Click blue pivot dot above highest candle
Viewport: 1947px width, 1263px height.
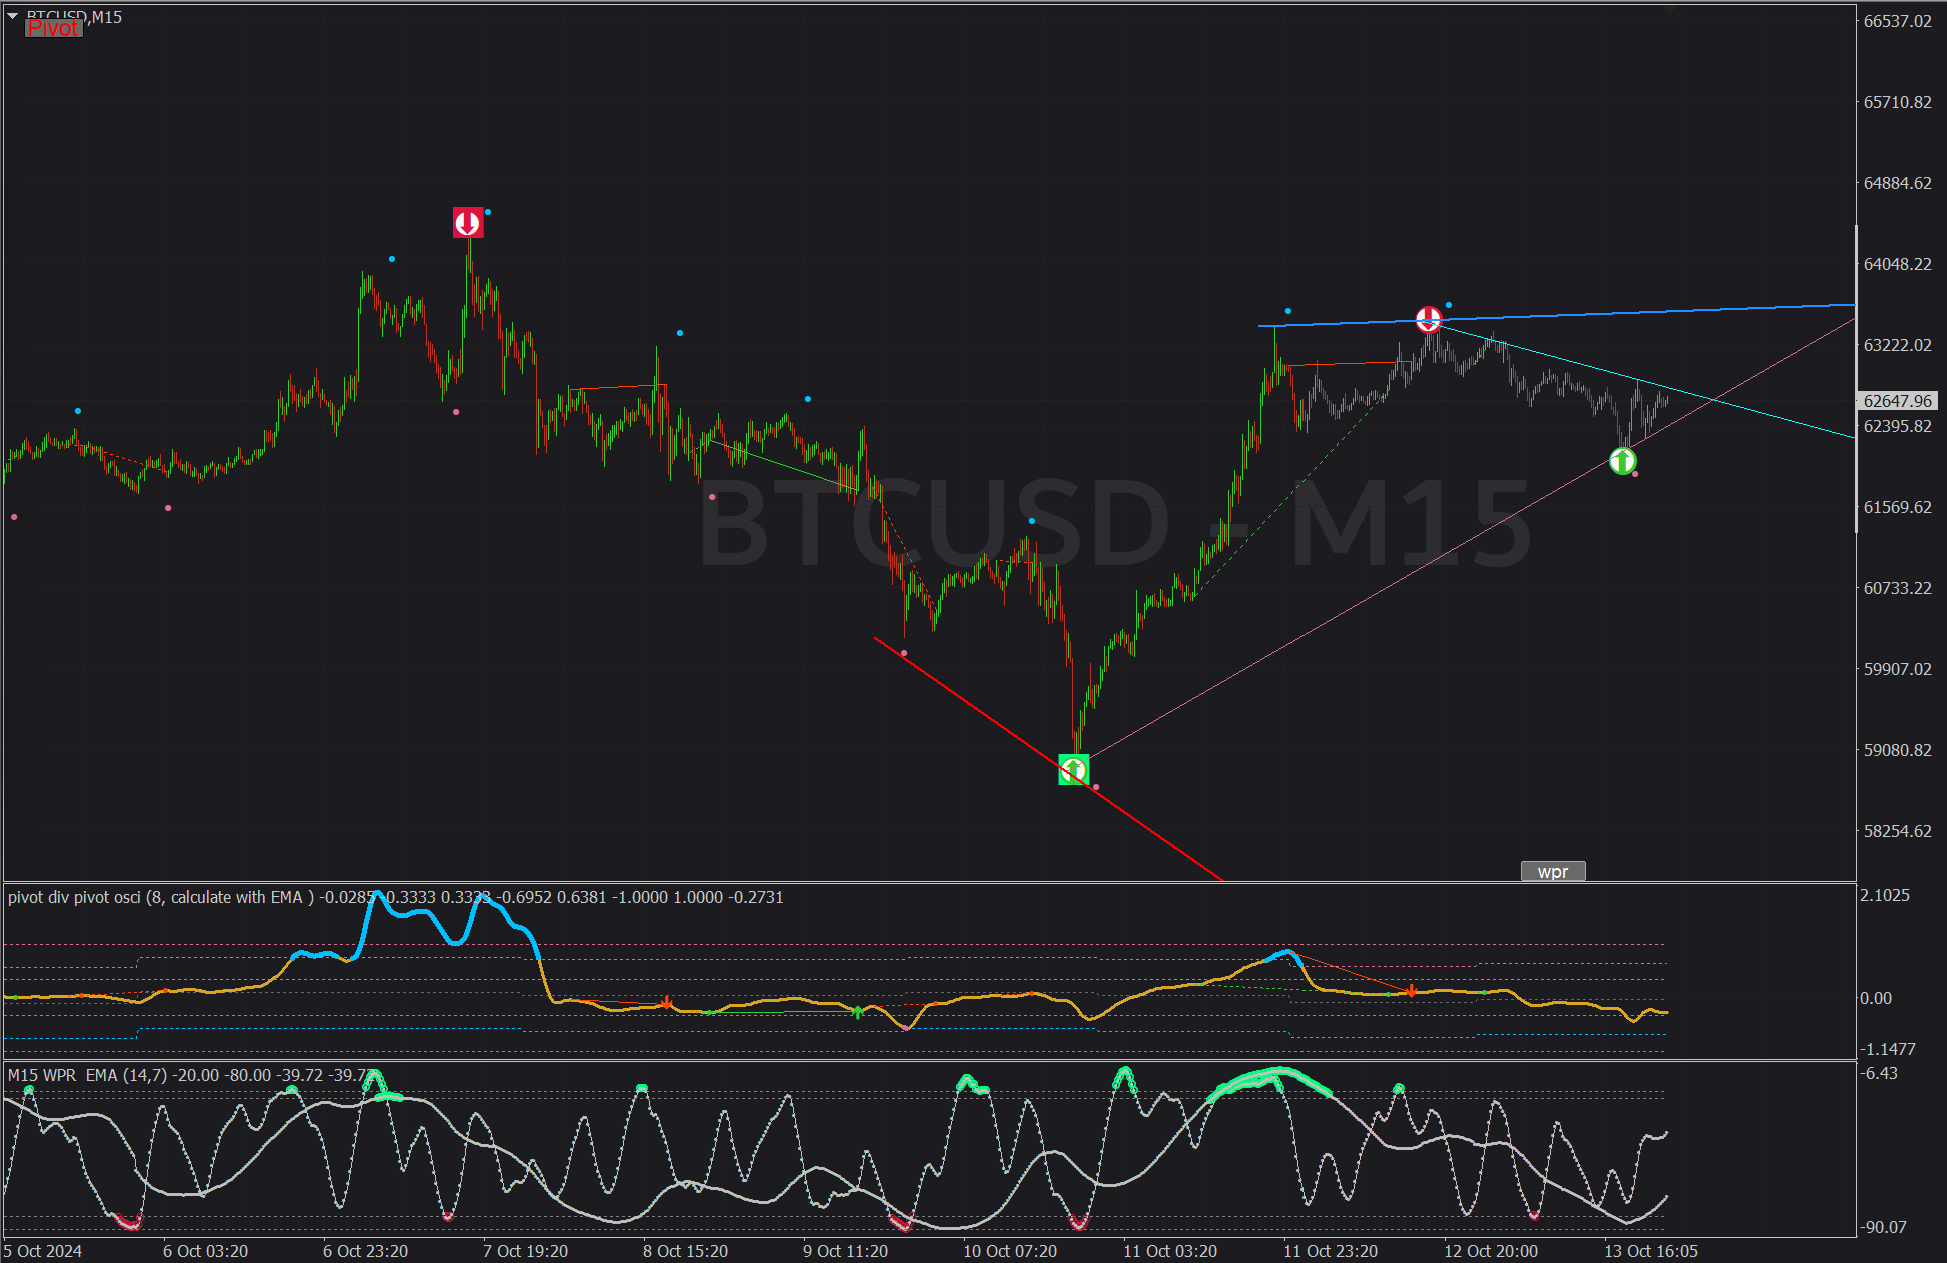point(487,212)
